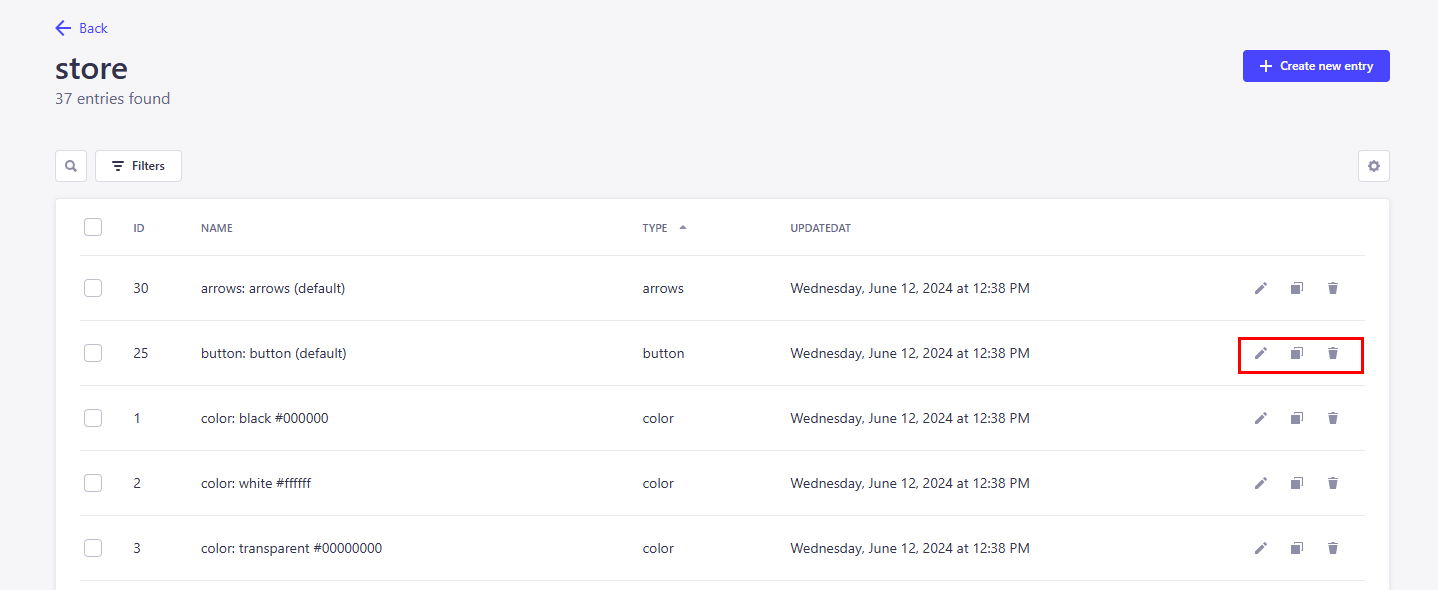Open the "color: transparent #00000000" entry row
The image size is (1438, 590).
[290, 548]
